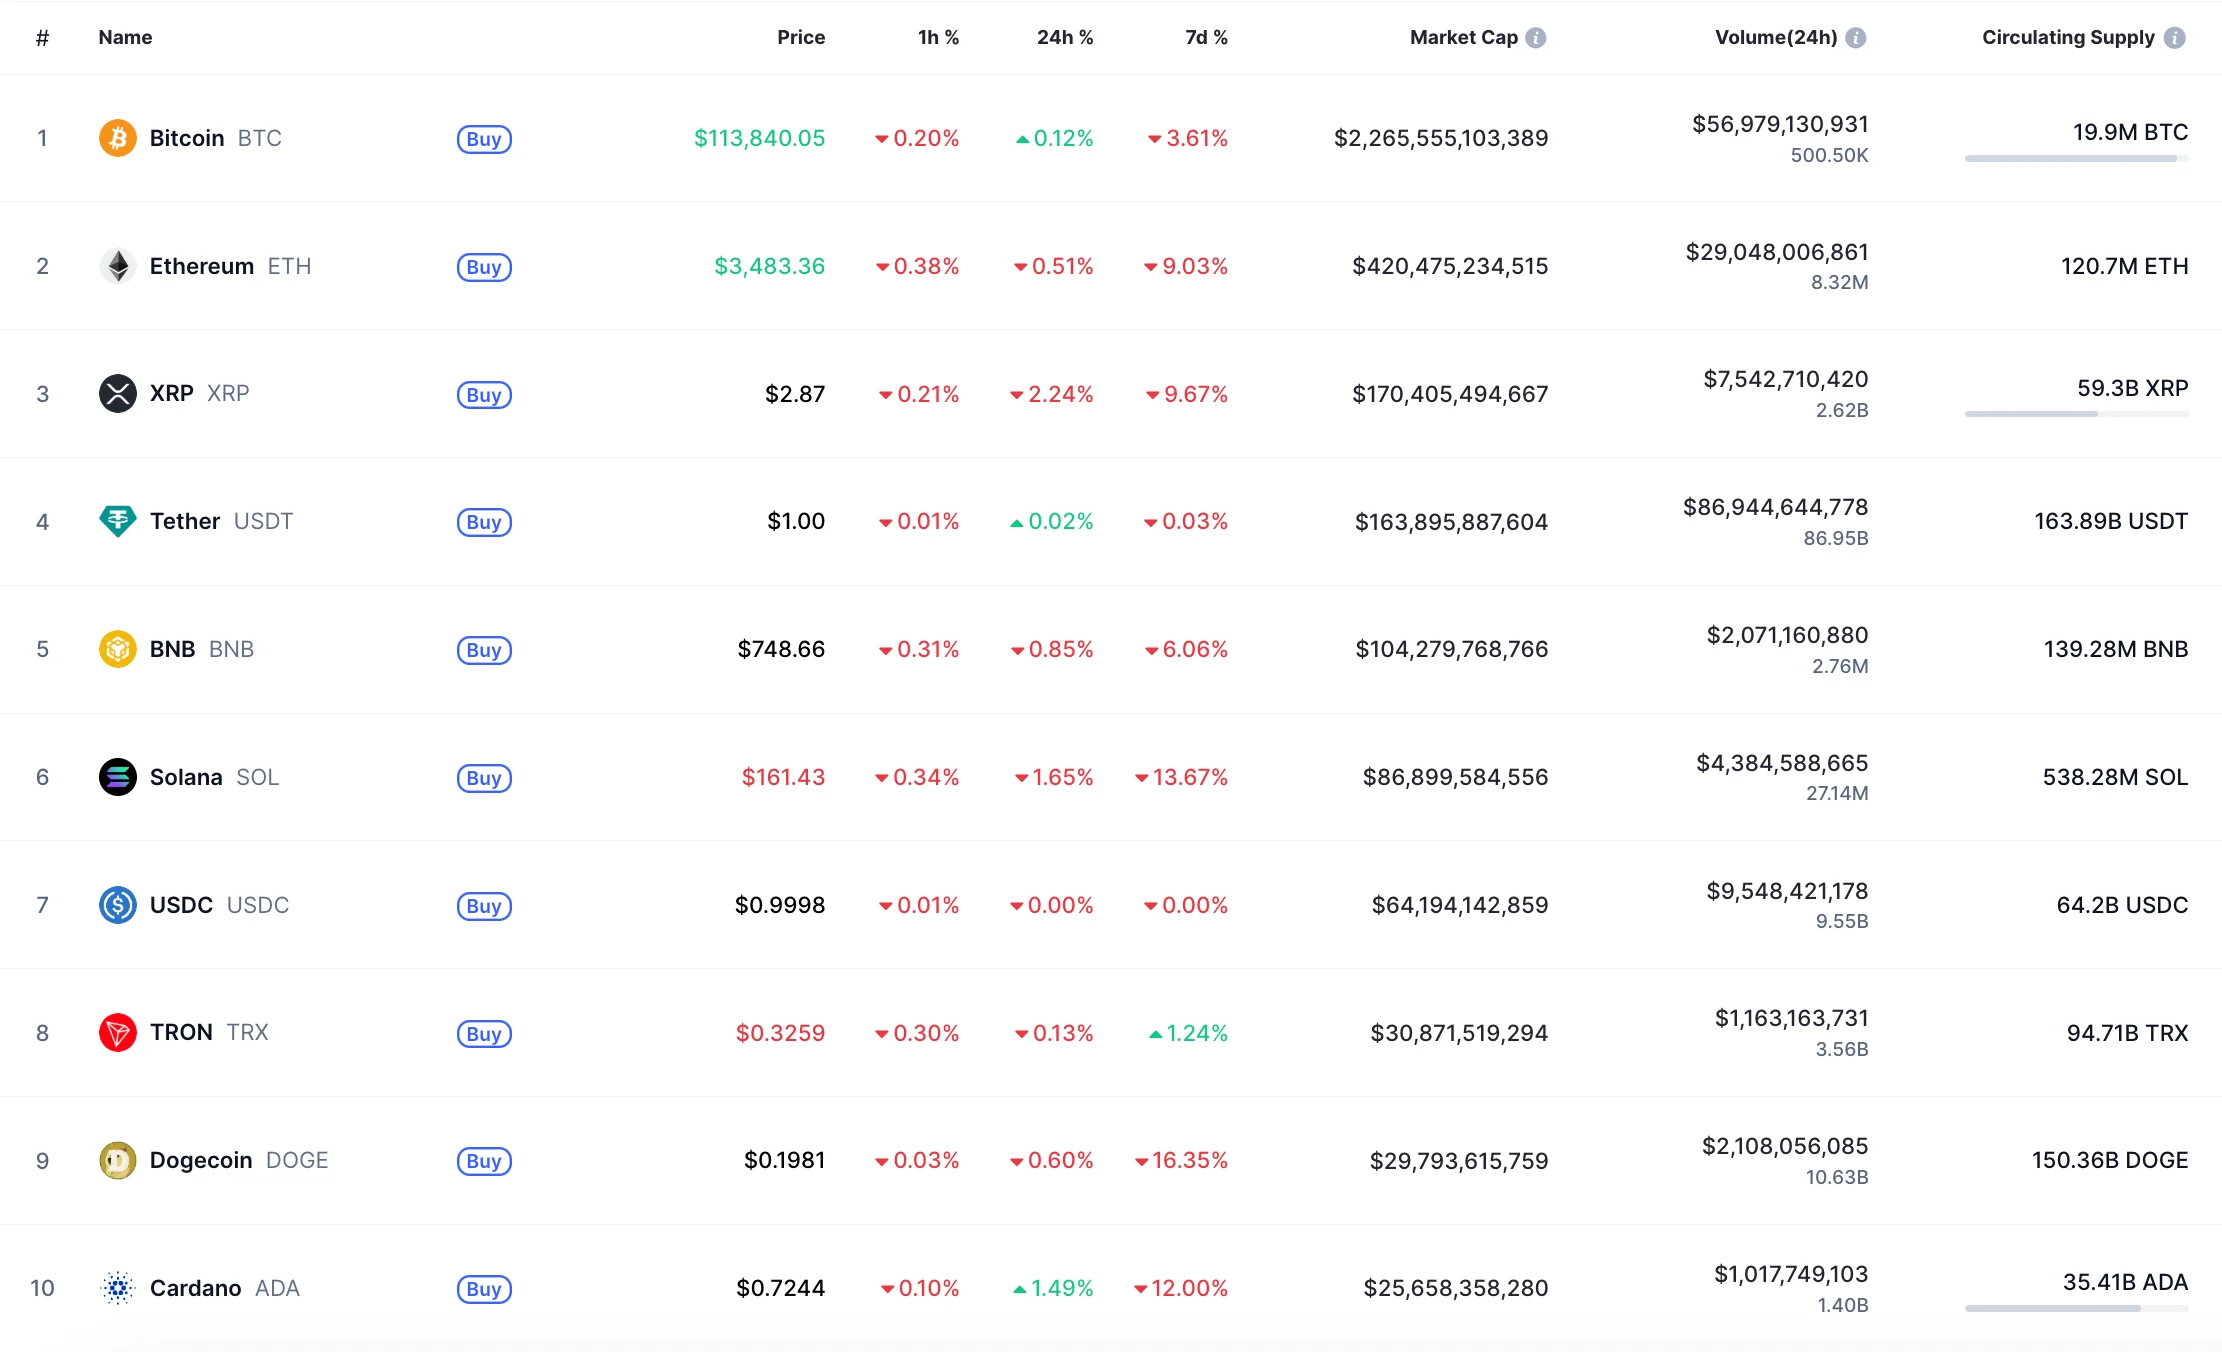Click the Market Cap info icon
This screenshot has width=2222, height=1352.
tap(1536, 38)
